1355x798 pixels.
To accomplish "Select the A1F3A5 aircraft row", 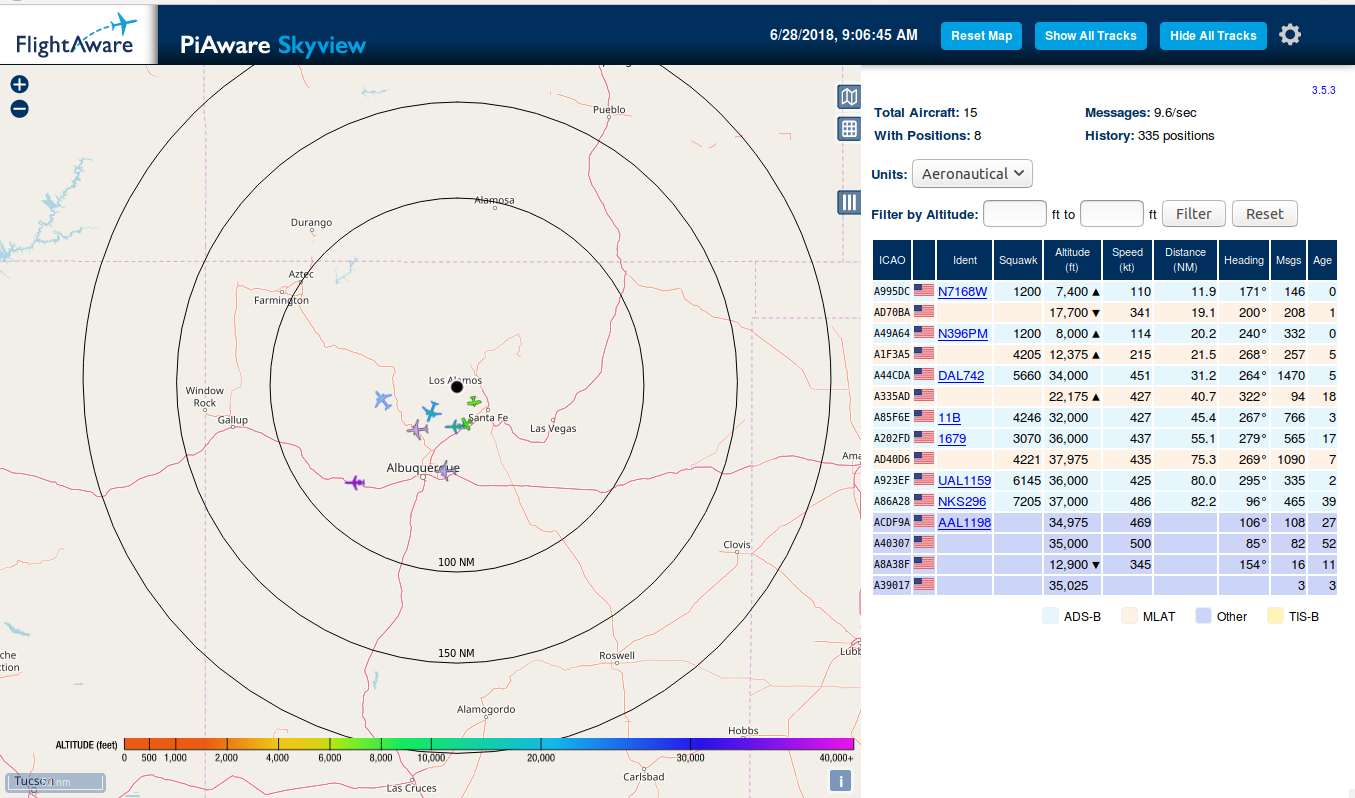I will pos(1105,354).
